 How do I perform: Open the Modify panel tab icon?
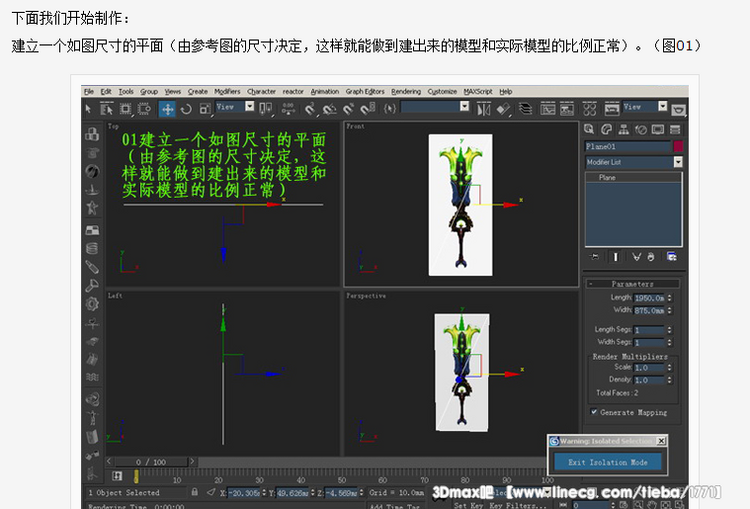point(607,129)
